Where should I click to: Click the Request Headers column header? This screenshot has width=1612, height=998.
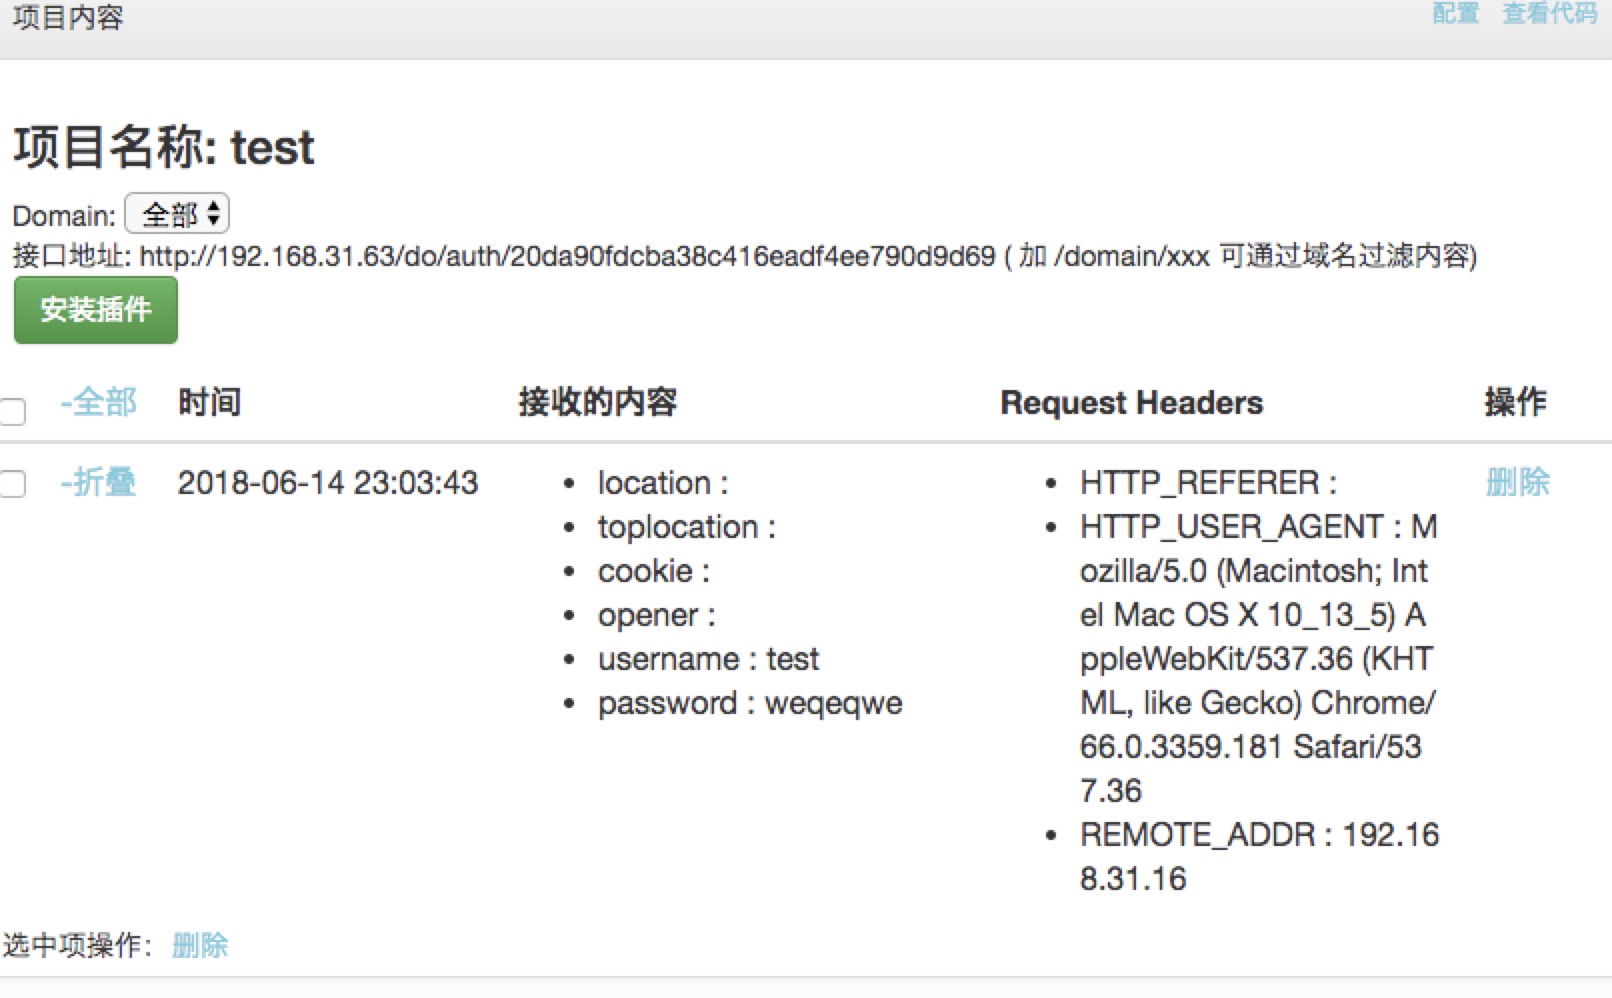[1132, 403]
